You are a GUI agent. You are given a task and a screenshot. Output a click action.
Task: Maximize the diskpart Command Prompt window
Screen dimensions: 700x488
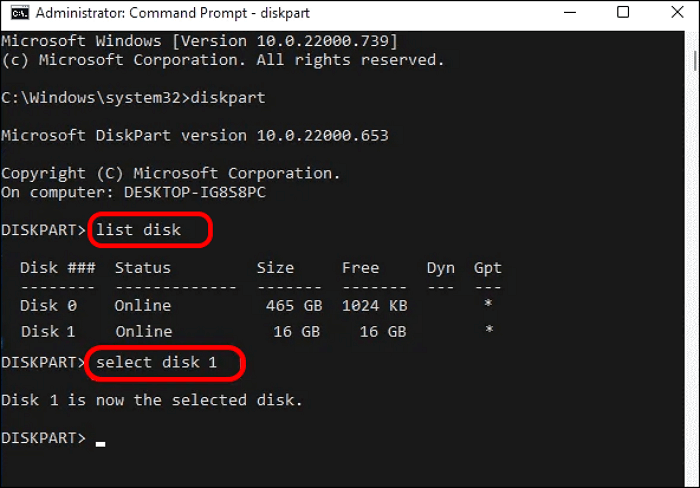coord(623,12)
